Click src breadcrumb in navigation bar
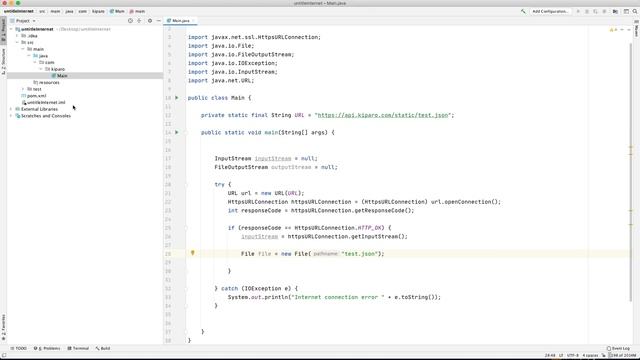The height and width of the screenshot is (360, 640). coord(42,11)
